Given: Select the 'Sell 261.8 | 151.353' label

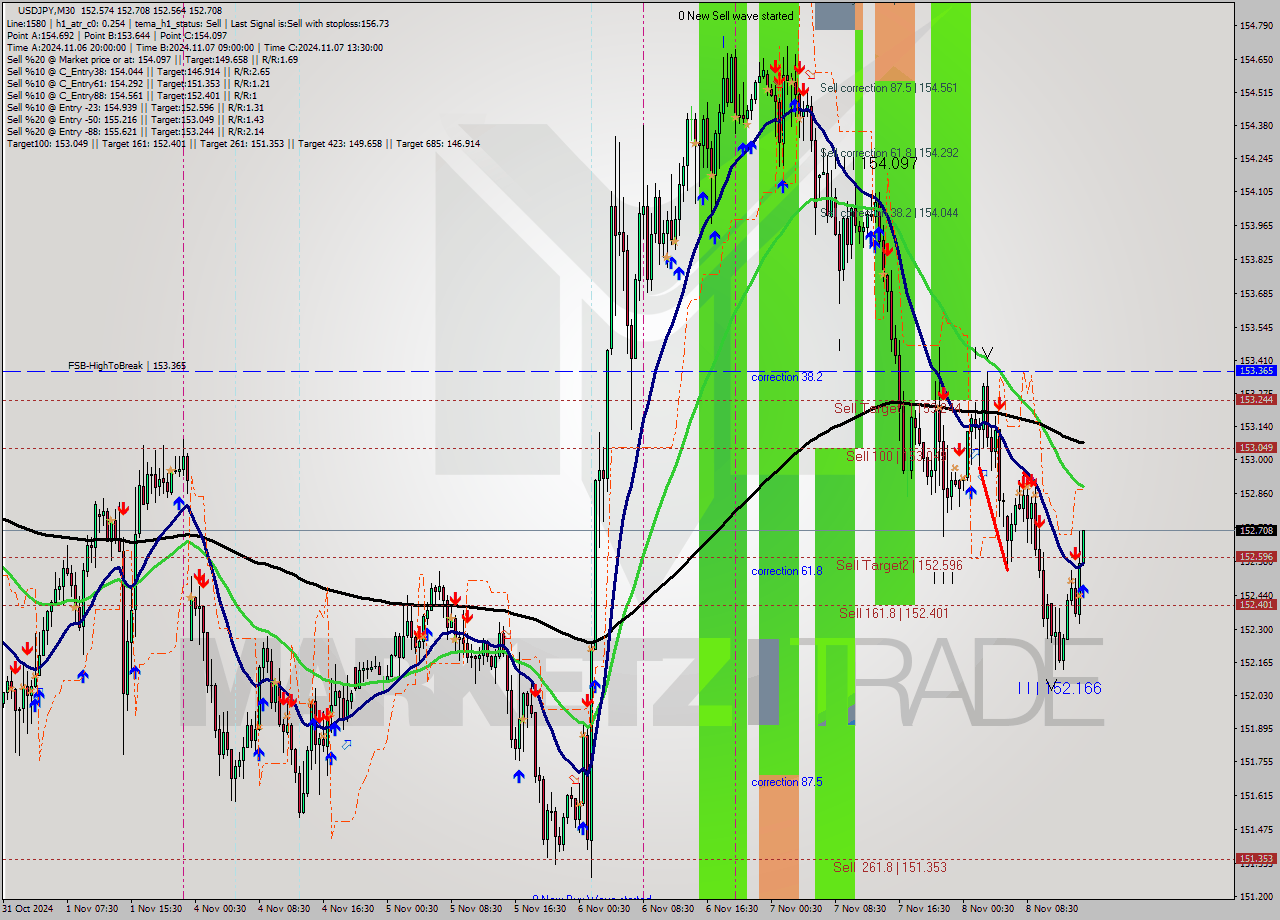Looking at the screenshot, I should [x=890, y=867].
